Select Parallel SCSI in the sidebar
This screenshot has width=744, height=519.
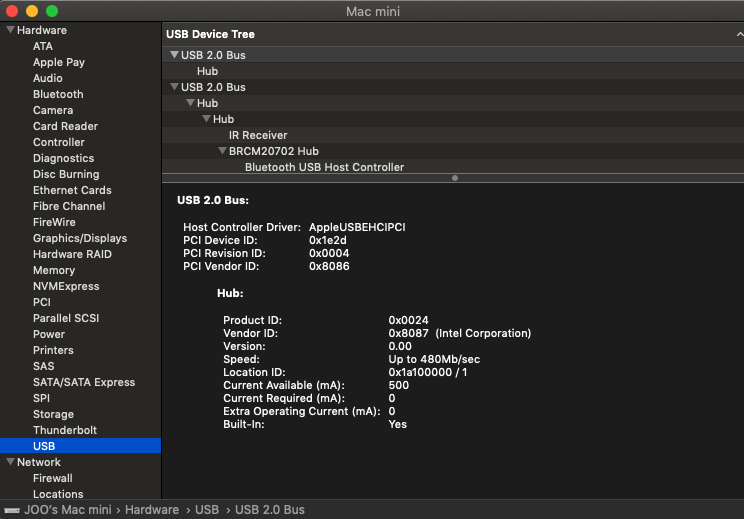coord(66,318)
